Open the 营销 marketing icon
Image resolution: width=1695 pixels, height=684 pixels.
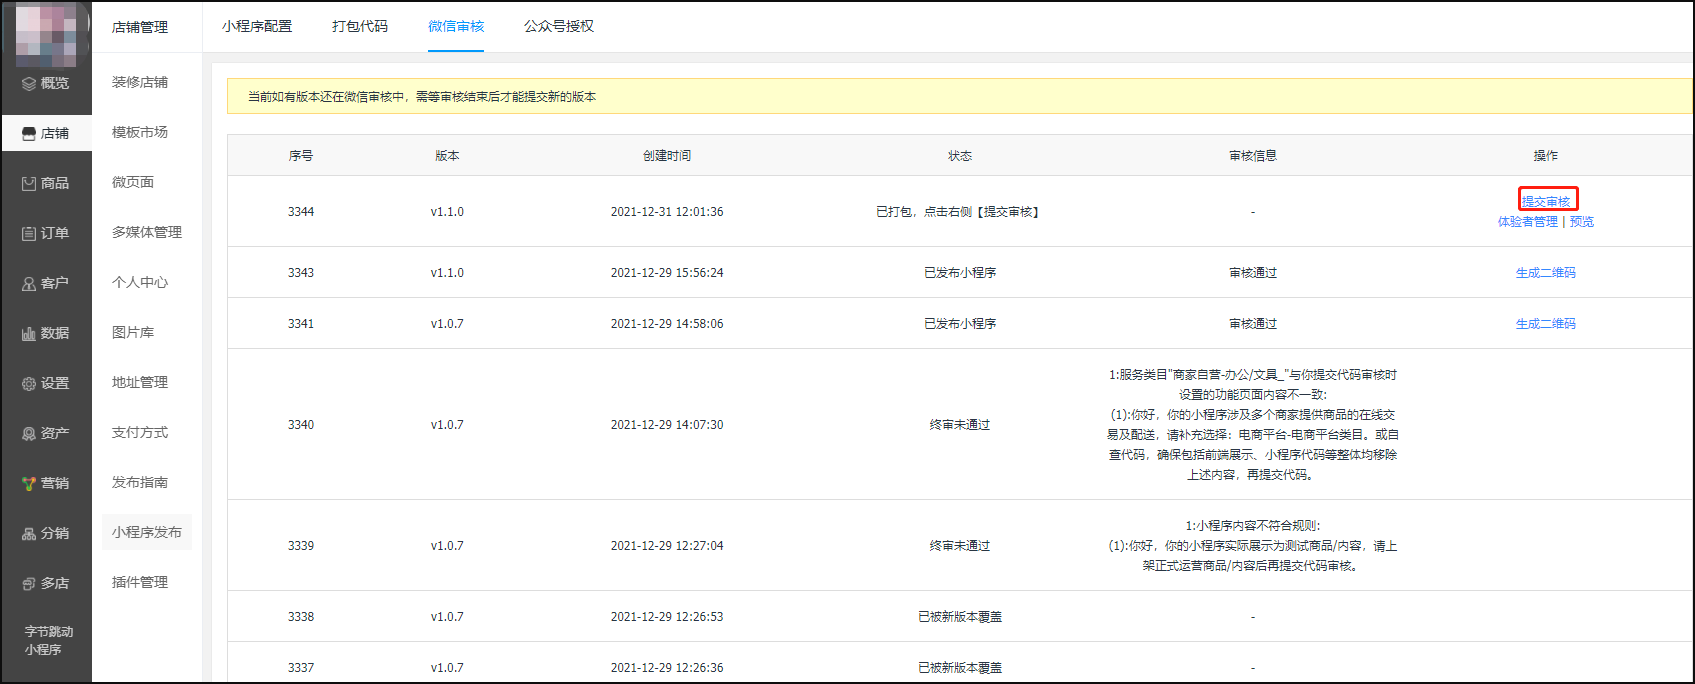(29, 484)
